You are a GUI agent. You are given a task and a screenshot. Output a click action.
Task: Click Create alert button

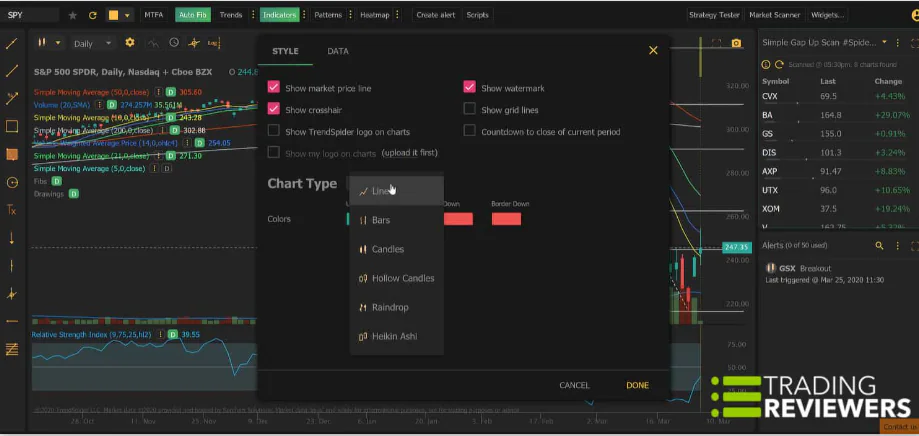[435, 15]
